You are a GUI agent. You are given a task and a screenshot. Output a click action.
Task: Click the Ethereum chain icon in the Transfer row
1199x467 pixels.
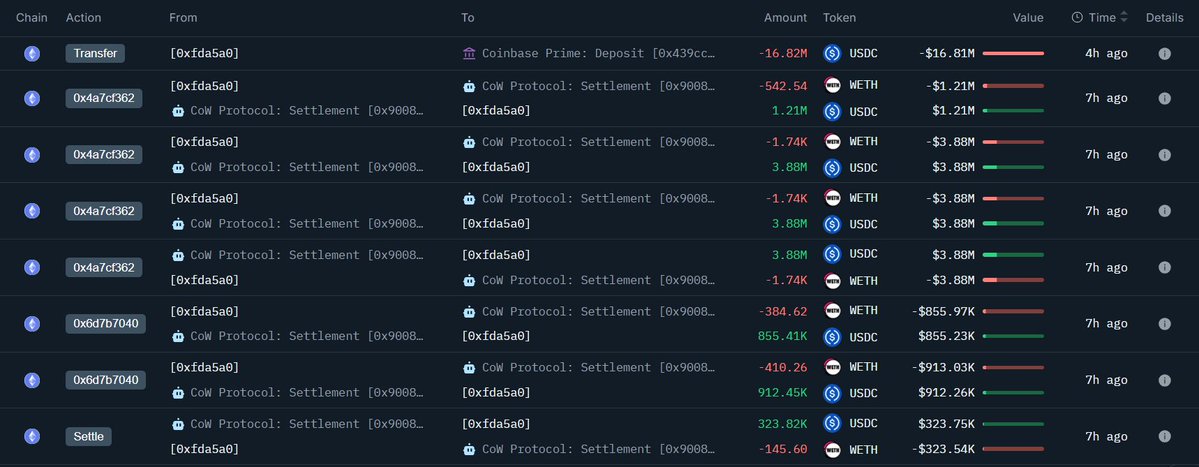32,54
